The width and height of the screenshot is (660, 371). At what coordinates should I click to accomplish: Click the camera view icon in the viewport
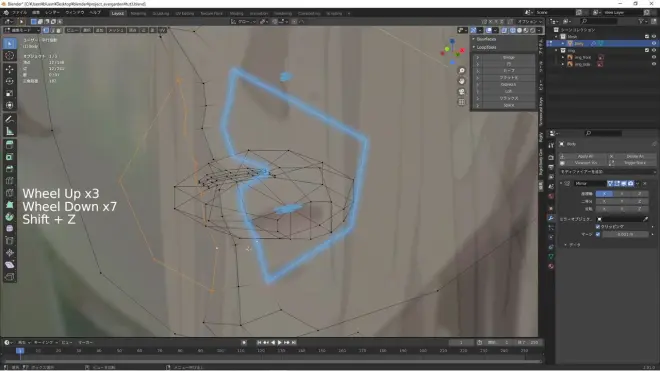coord(462,92)
